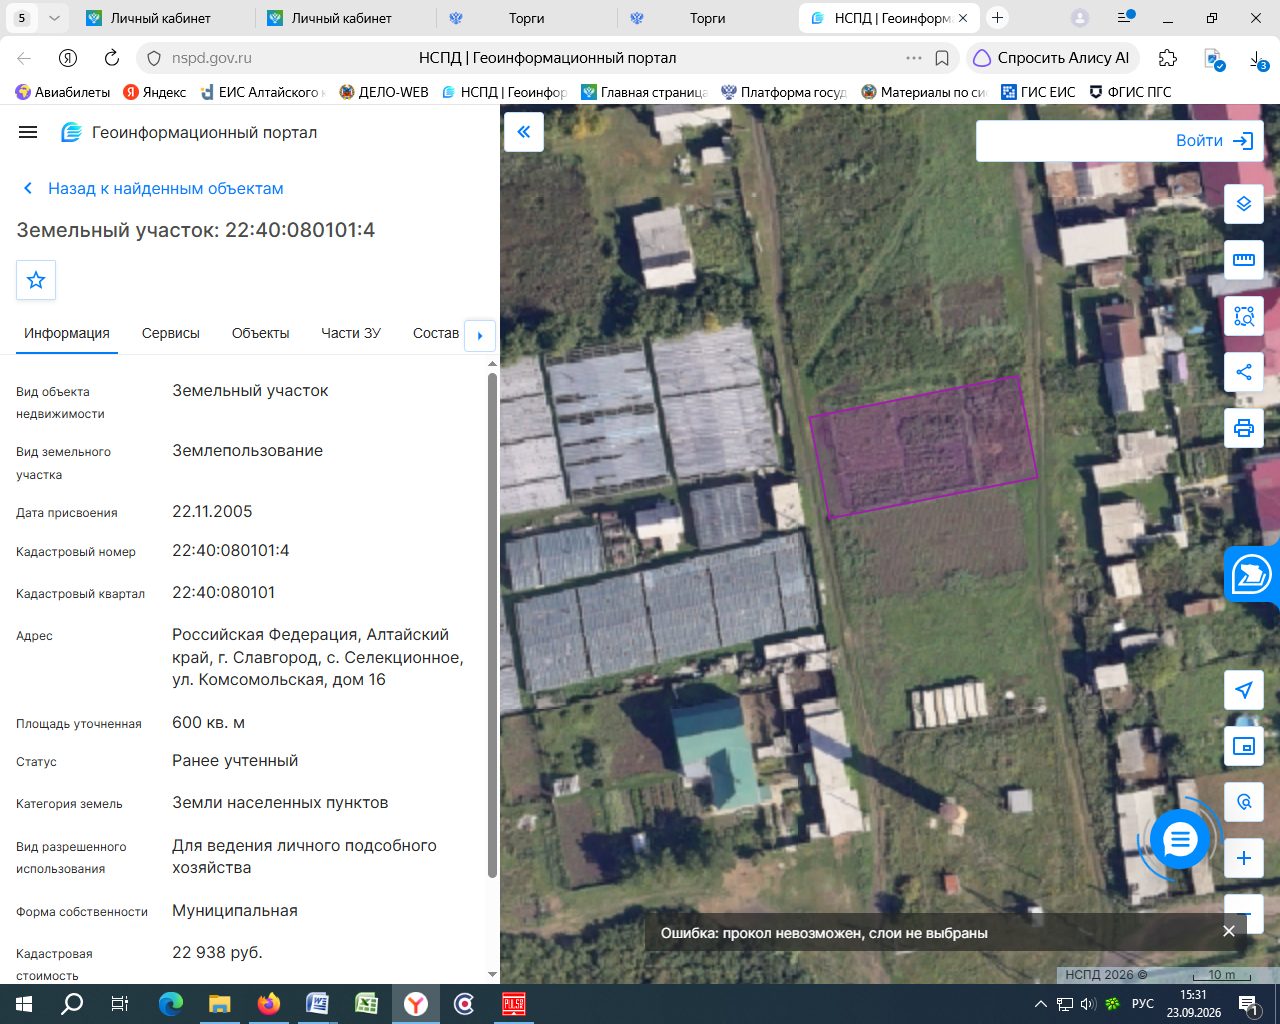Viewport: 1280px width, 1024px height.
Task: Click the map search-by-point tool
Action: (x=1244, y=802)
